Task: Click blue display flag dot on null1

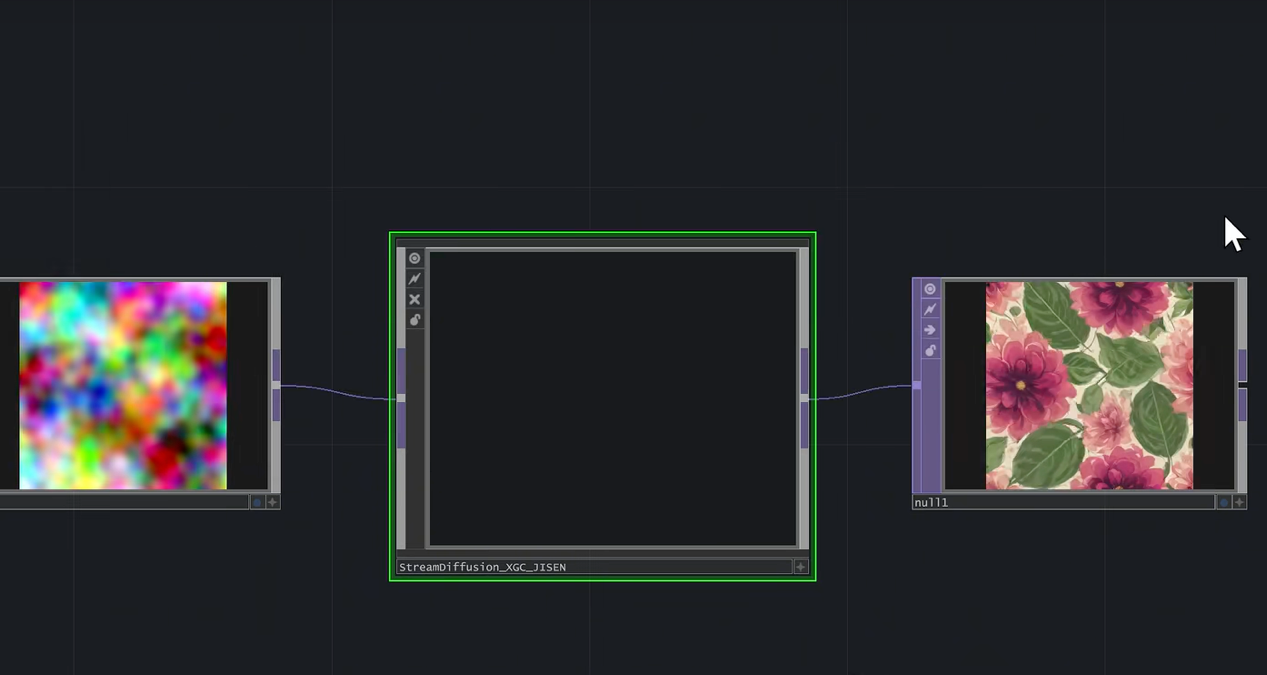Action: click(x=1223, y=503)
